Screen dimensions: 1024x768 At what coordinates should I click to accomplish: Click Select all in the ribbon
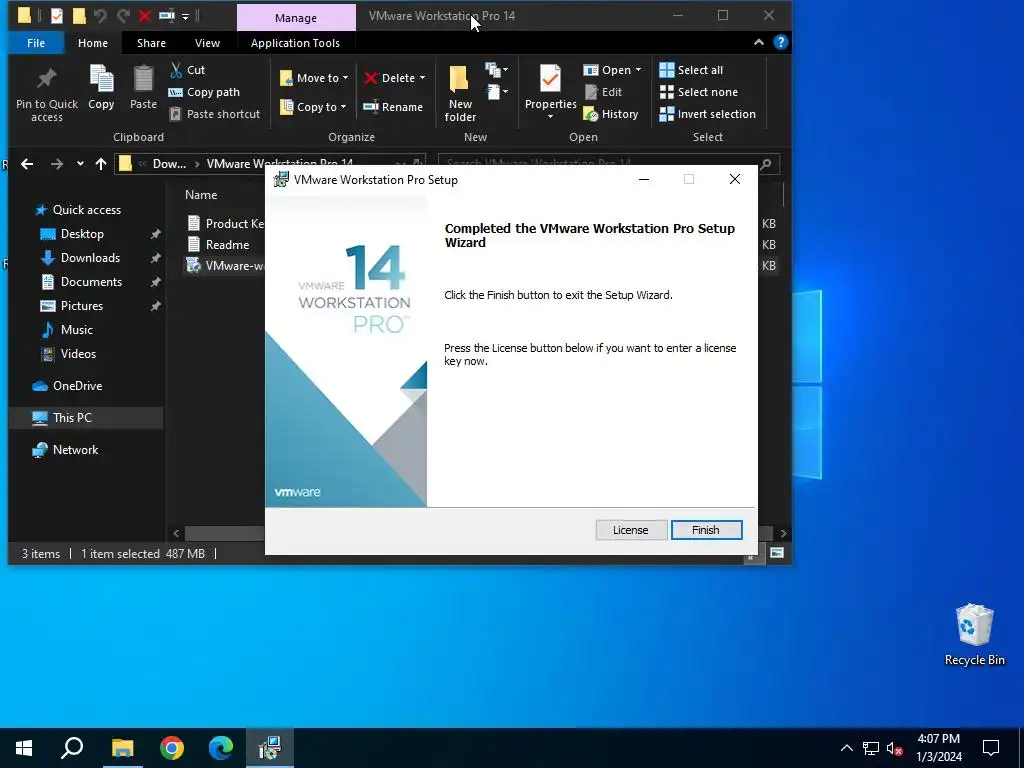[x=691, y=70]
